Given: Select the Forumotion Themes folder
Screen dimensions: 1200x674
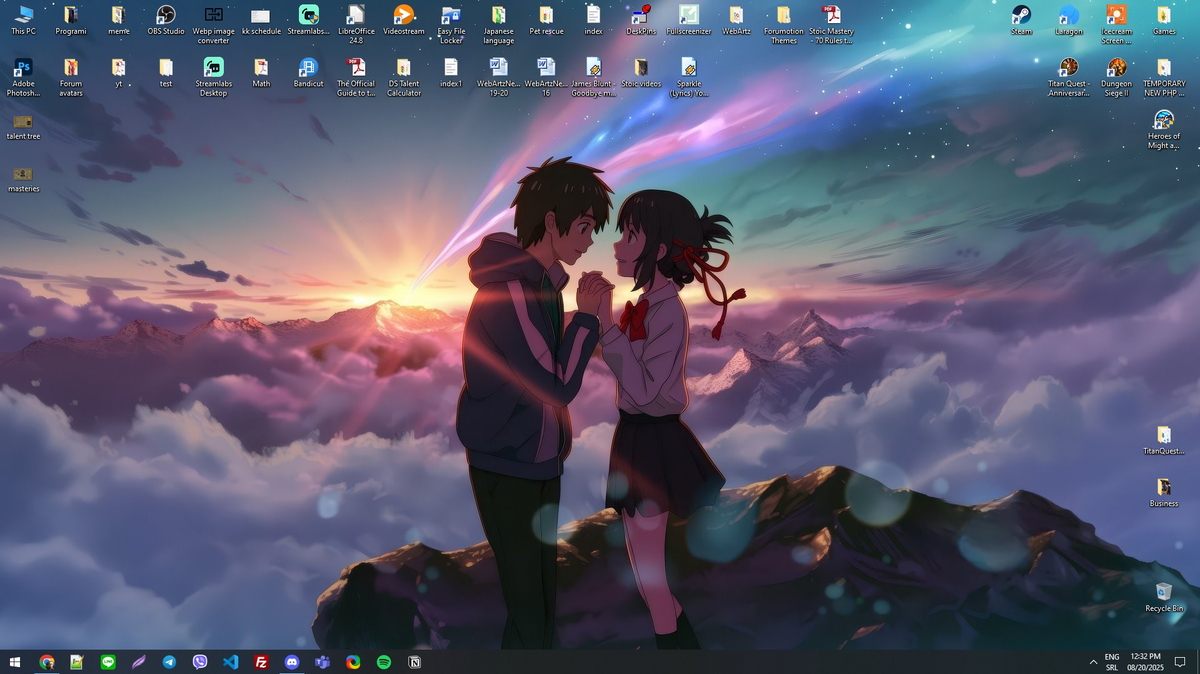Looking at the screenshot, I should pyautogui.click(x=784, y=25).
